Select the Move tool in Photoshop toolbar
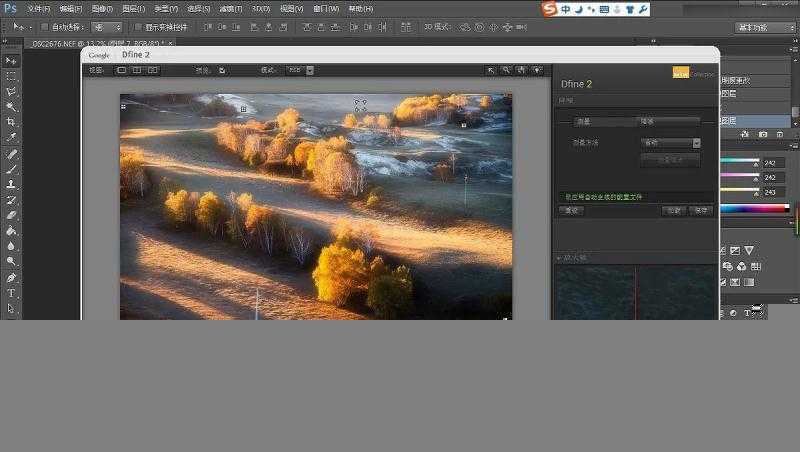This screenshot has height=452, width=800. coord(11,61)
